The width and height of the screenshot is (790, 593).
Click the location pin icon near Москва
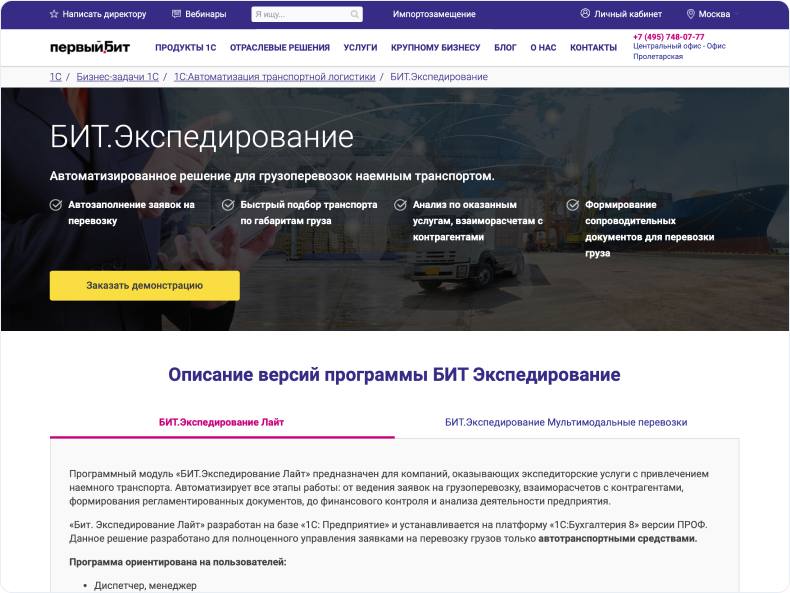point(690,14)
